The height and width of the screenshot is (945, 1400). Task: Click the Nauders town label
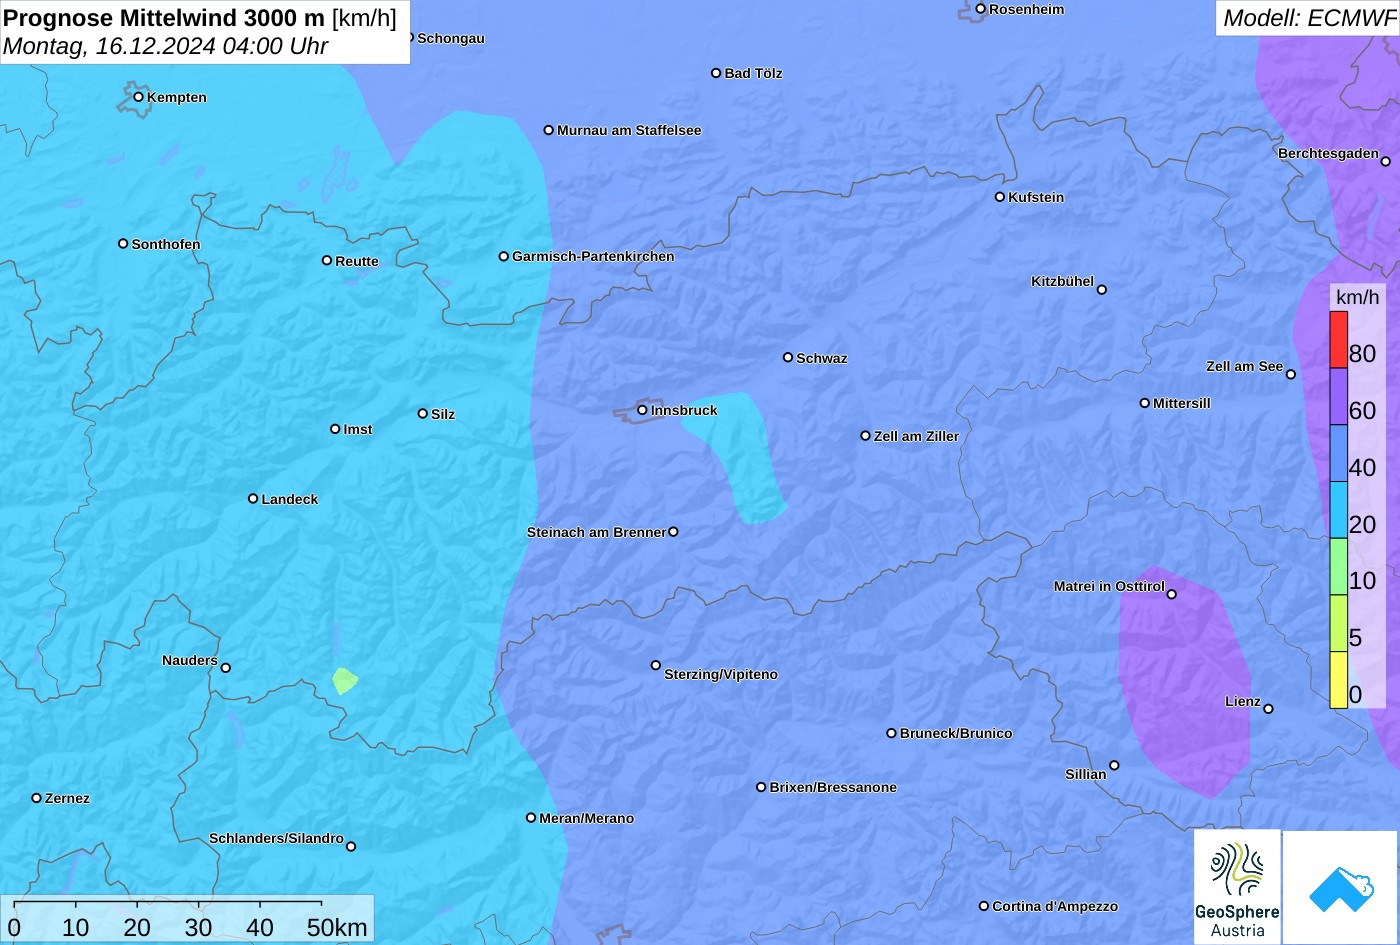pyautogui.click(x=190, y=660)
